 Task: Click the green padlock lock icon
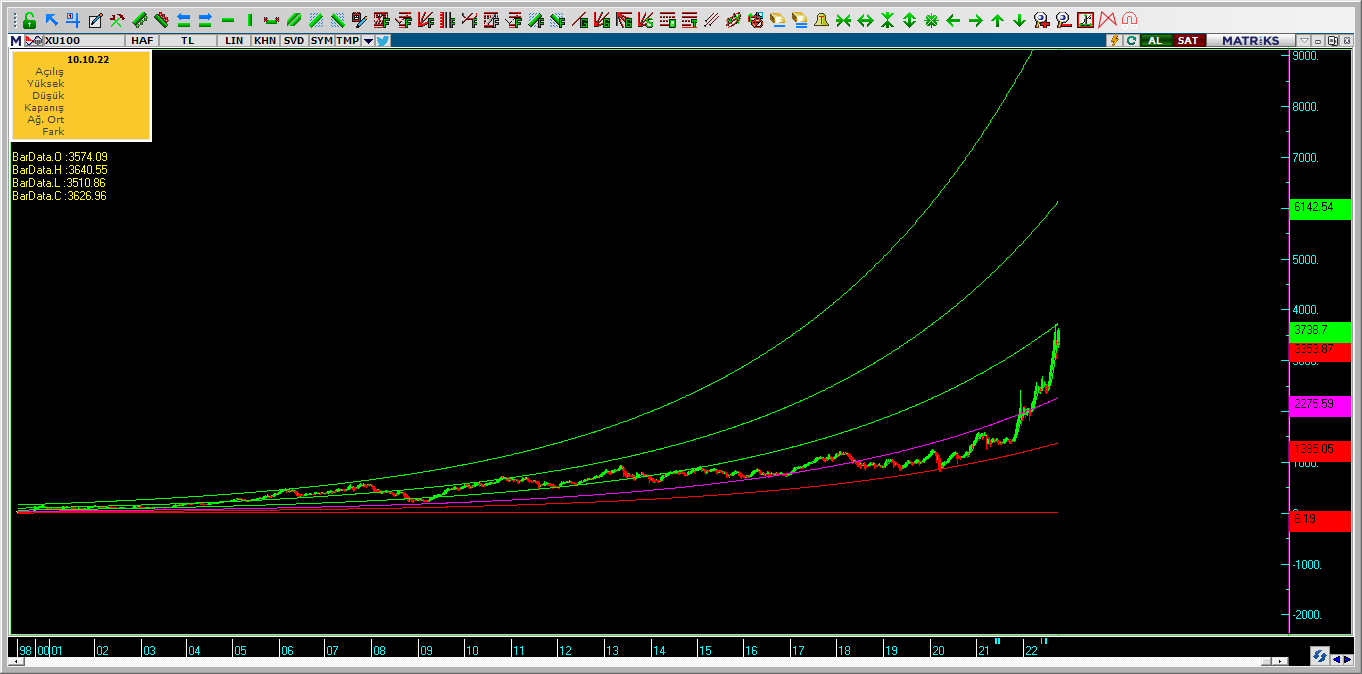point(29,20)
